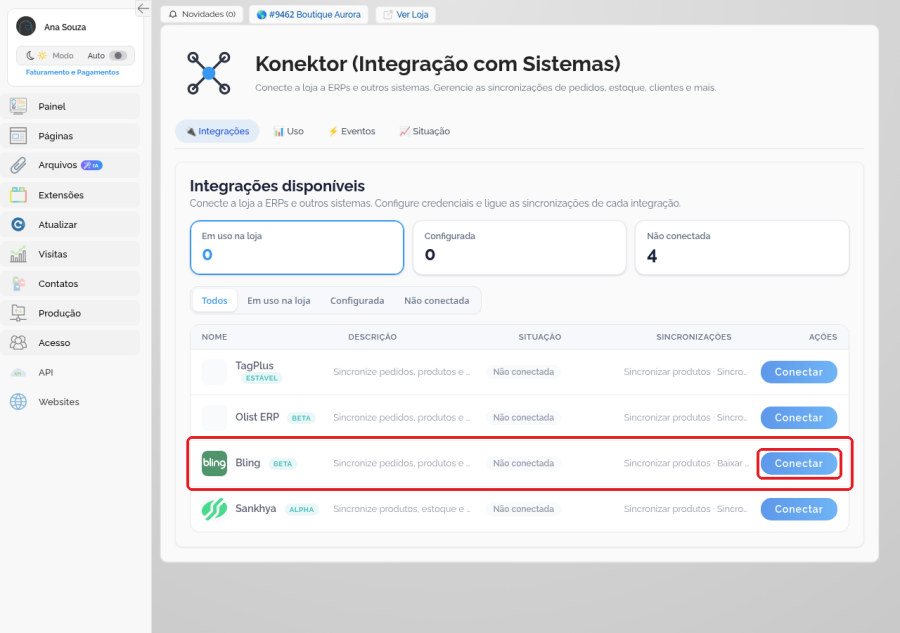Click the ALPHA badge next to Sankhya
The width and height of the screenshot is (900, 633).
coord(301,510)
